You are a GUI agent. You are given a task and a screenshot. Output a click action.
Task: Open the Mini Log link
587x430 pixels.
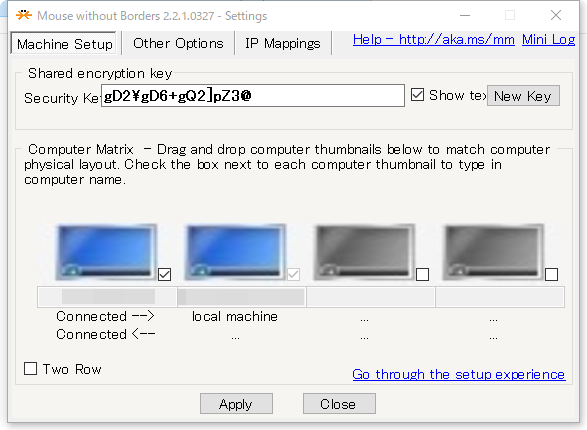point(548,39)
